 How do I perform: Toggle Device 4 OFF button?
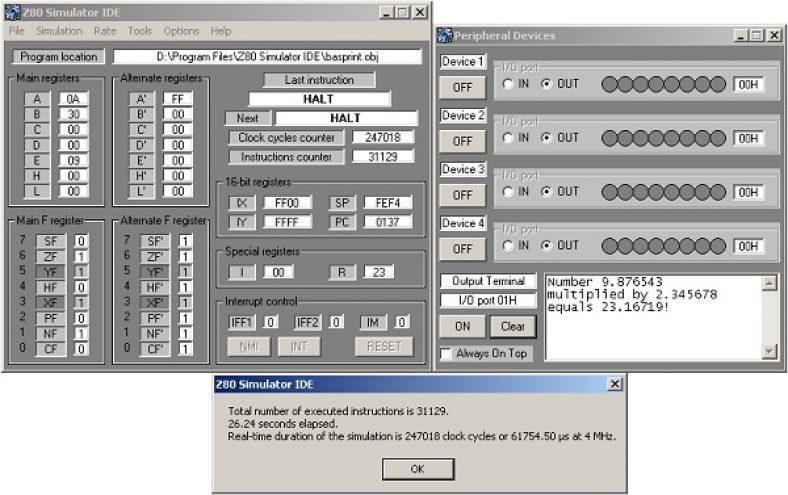pyautogui.click(x=462, y=249)
